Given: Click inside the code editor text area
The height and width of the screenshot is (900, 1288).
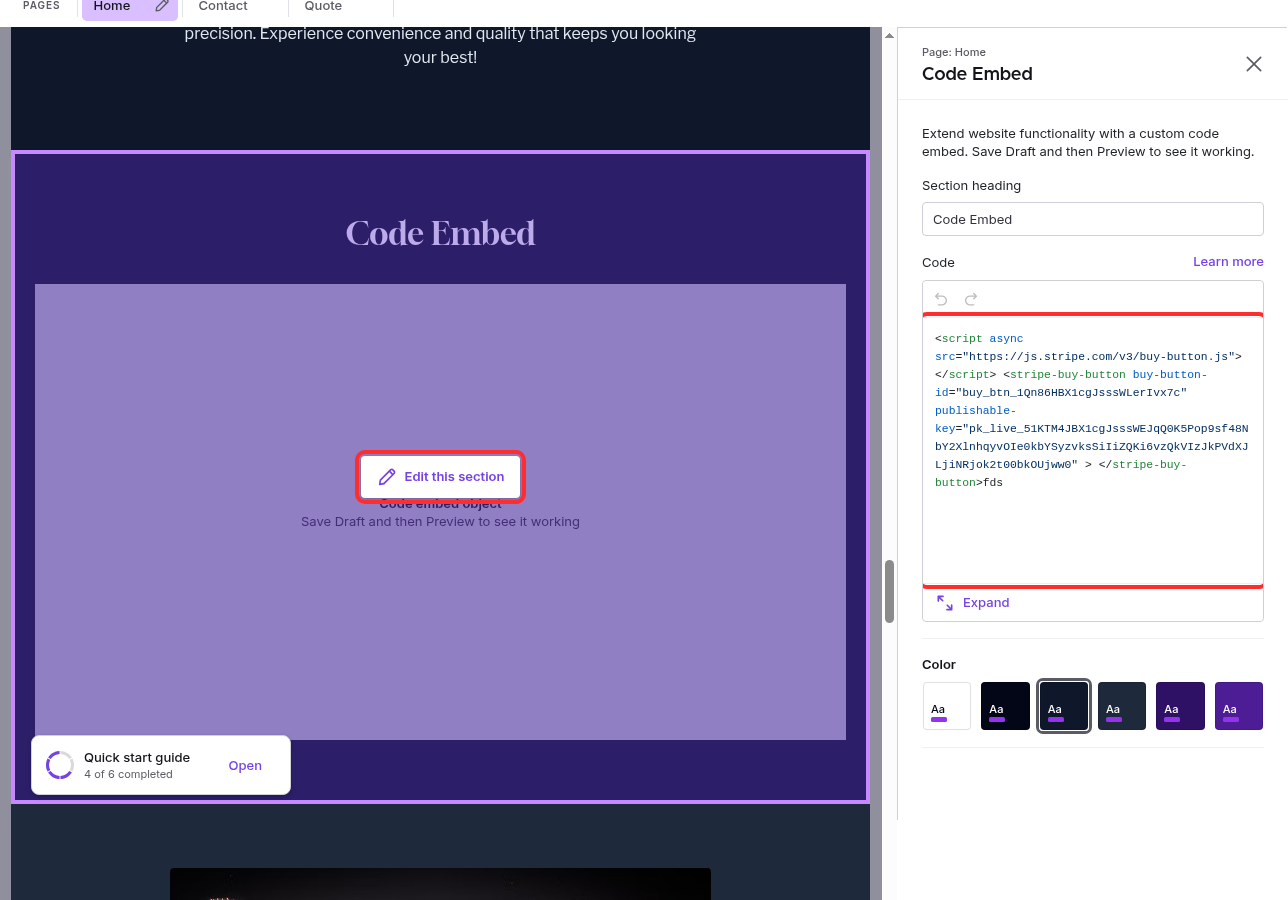Looking at the screenshot, I should point(1093,450).
